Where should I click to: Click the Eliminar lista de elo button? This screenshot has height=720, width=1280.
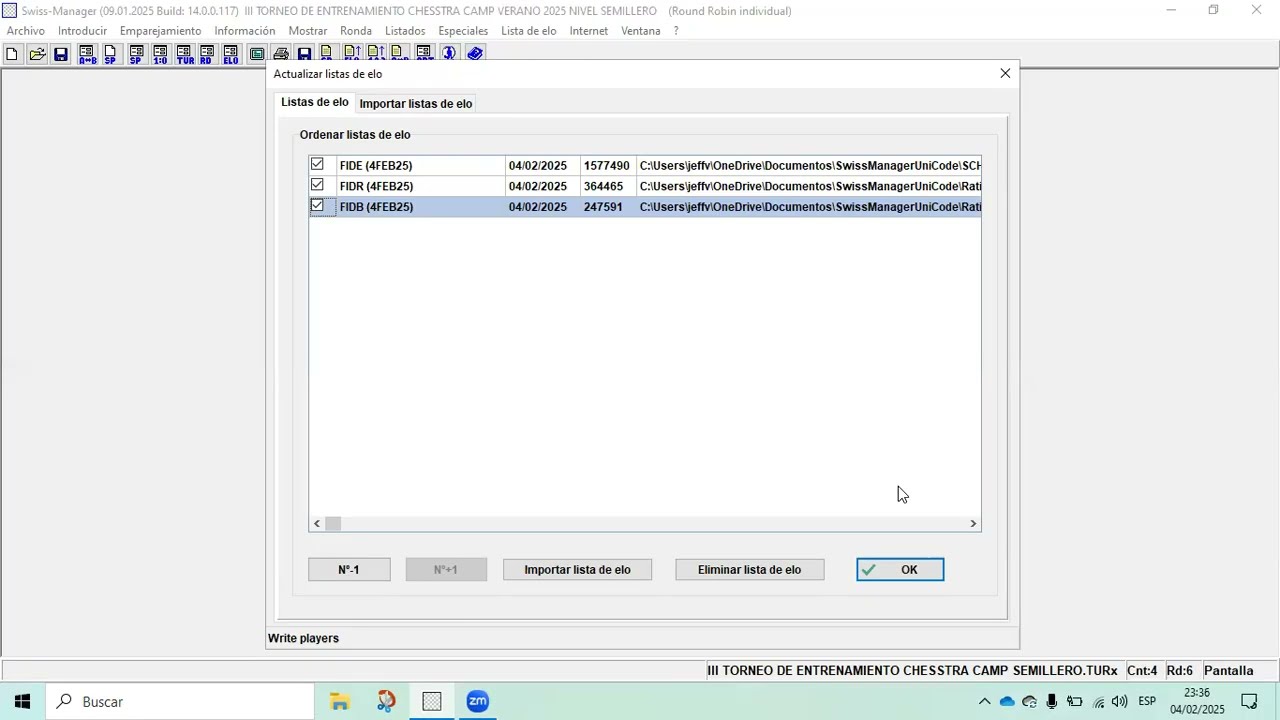coord(750,570)
